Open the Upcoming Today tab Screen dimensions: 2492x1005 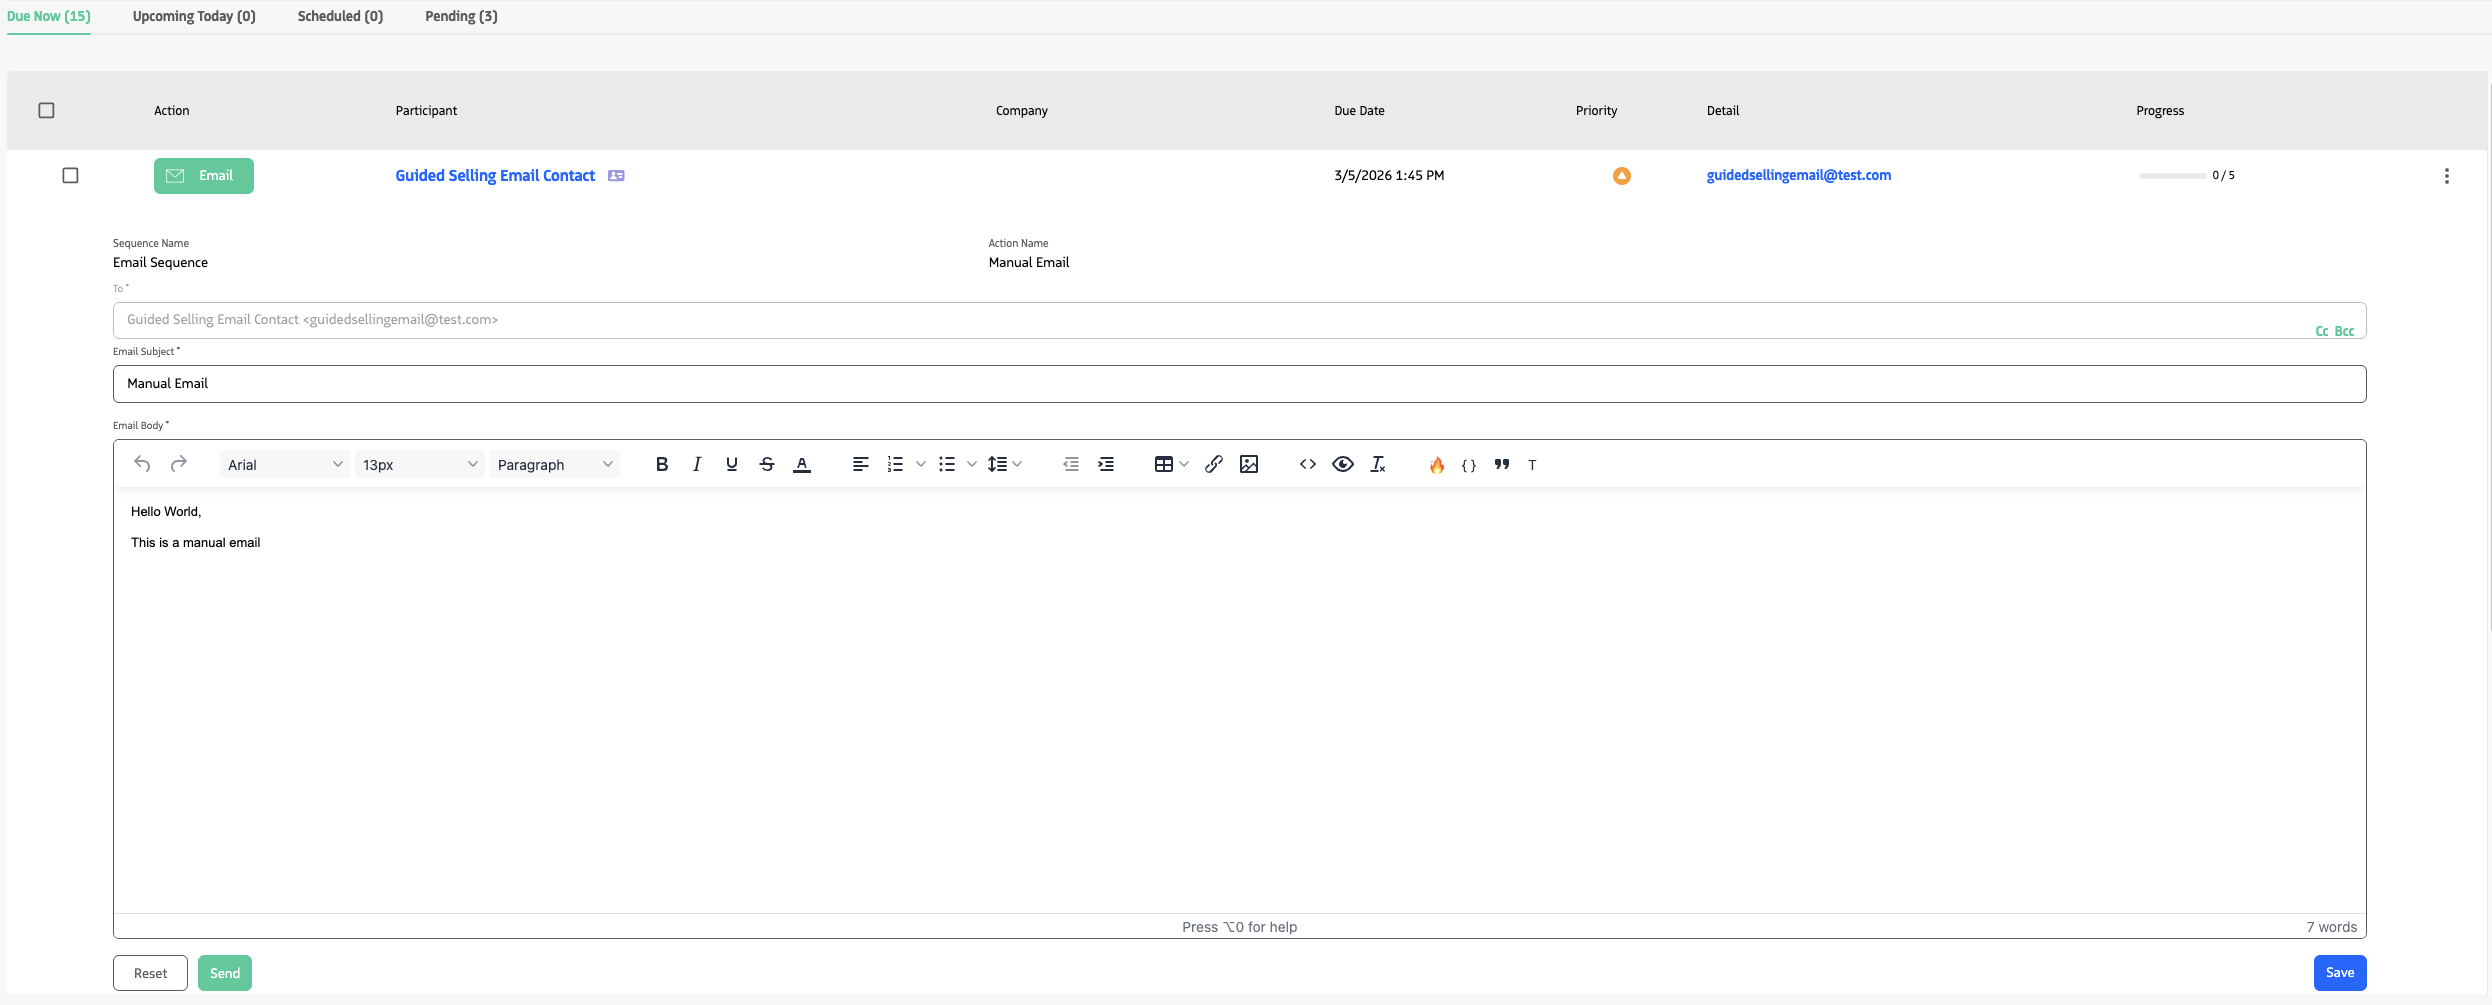[193, 16]
